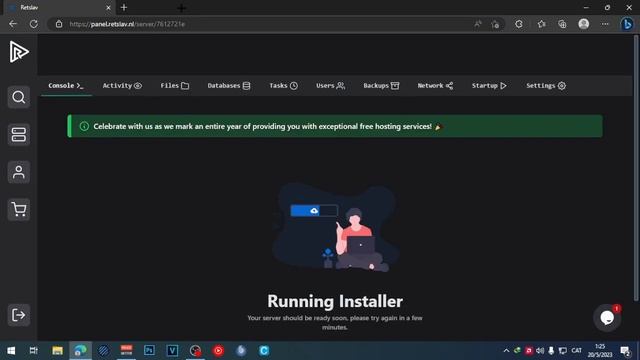Switch to the Activity tab

(122, 86)
